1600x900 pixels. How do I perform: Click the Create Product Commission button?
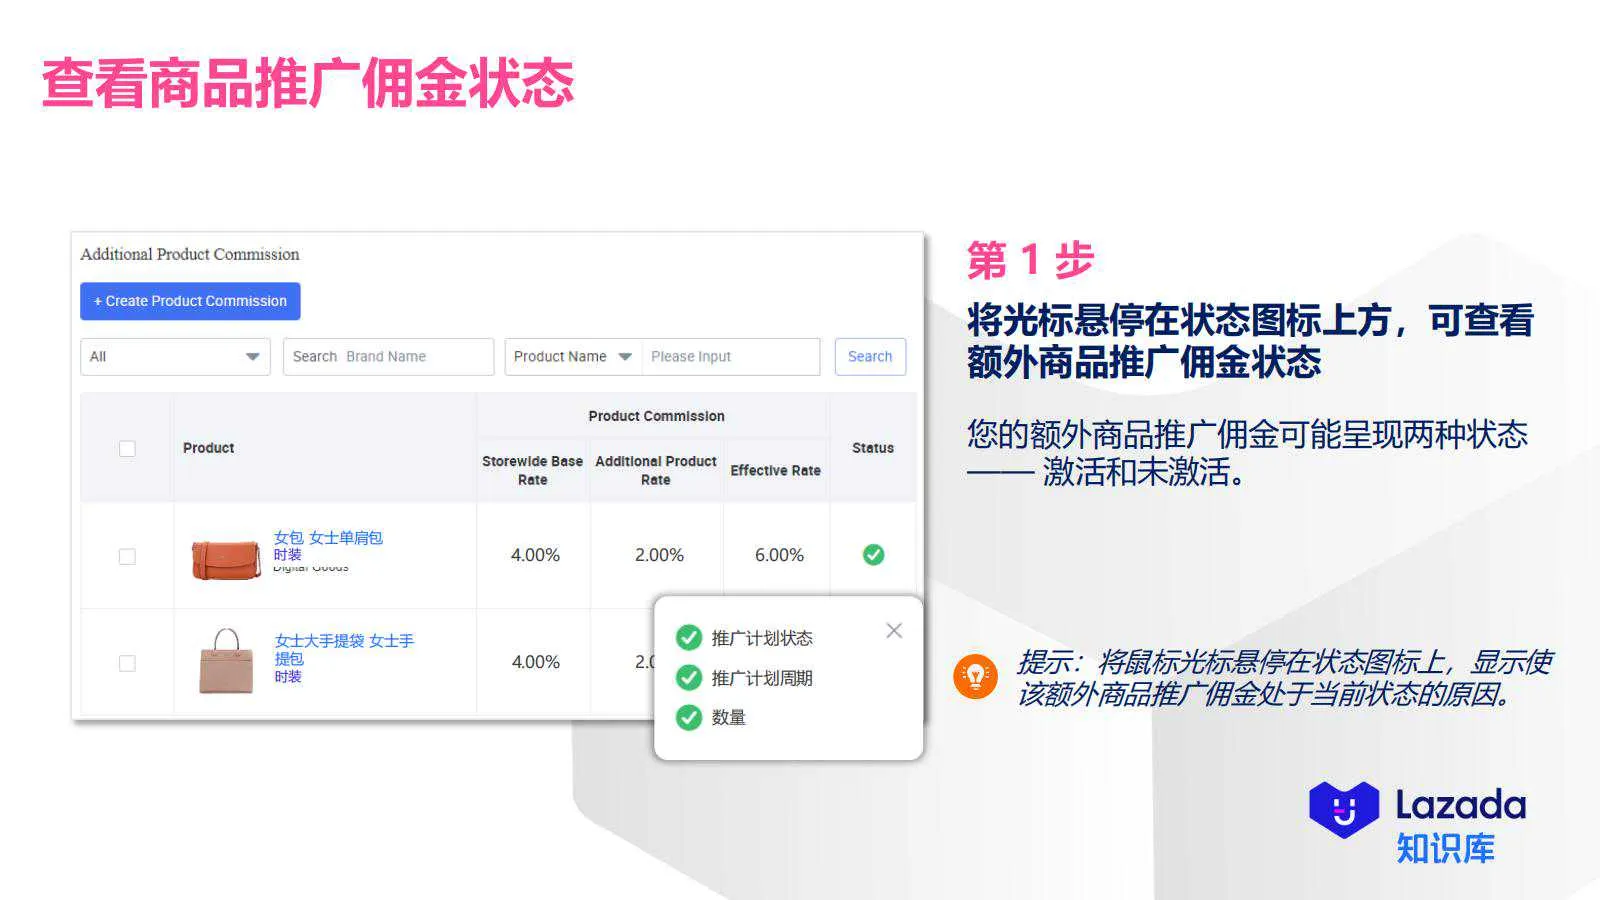click(190, 300)
